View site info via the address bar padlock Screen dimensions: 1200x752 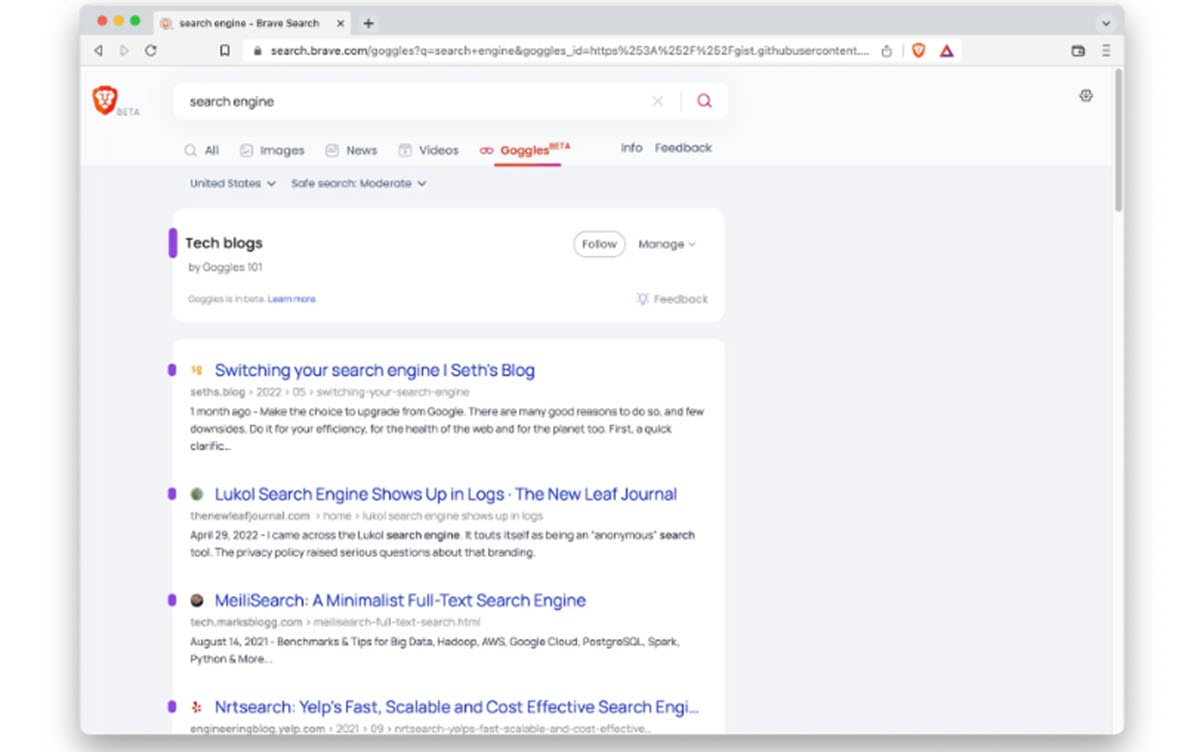(x=257, y=51)
